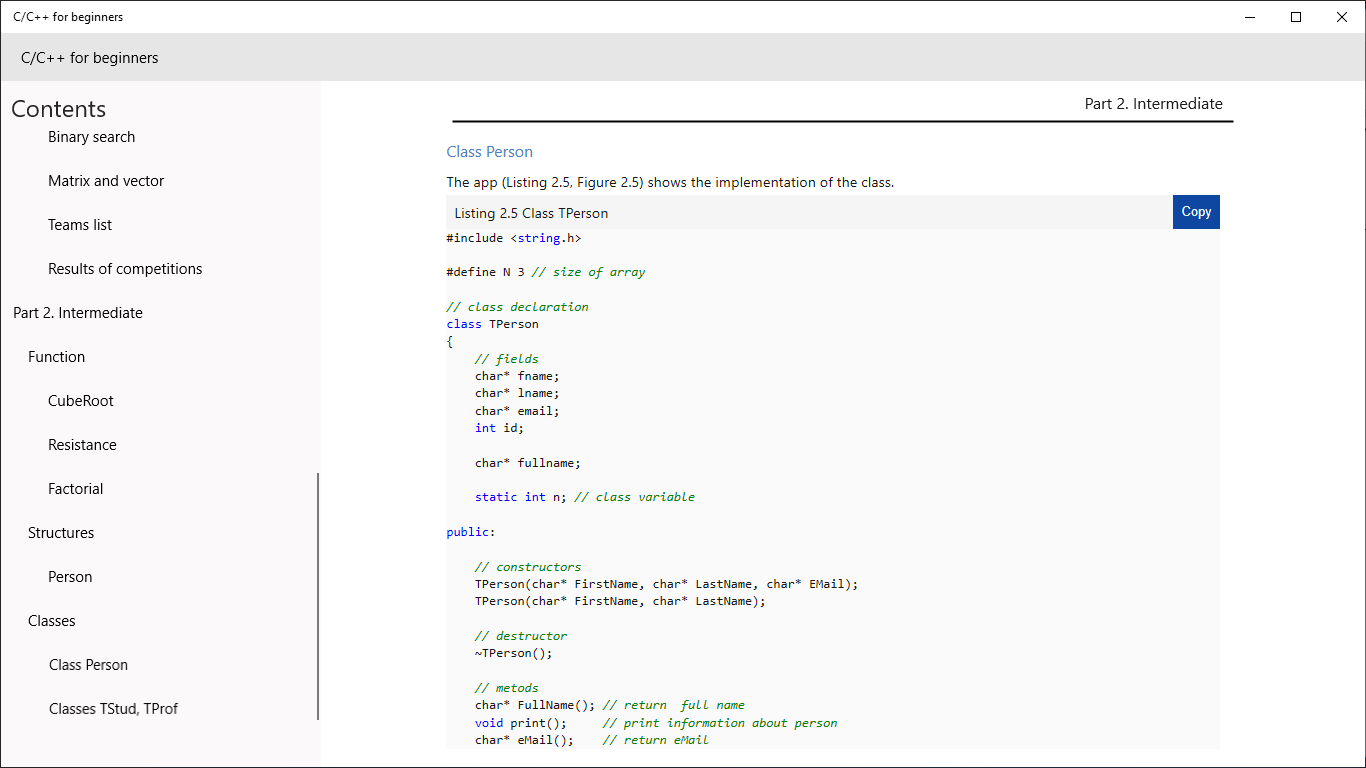Expand the Structures section
This screenshot has width=1366, height=768.
pyautogui.click(x=61, y=532)
